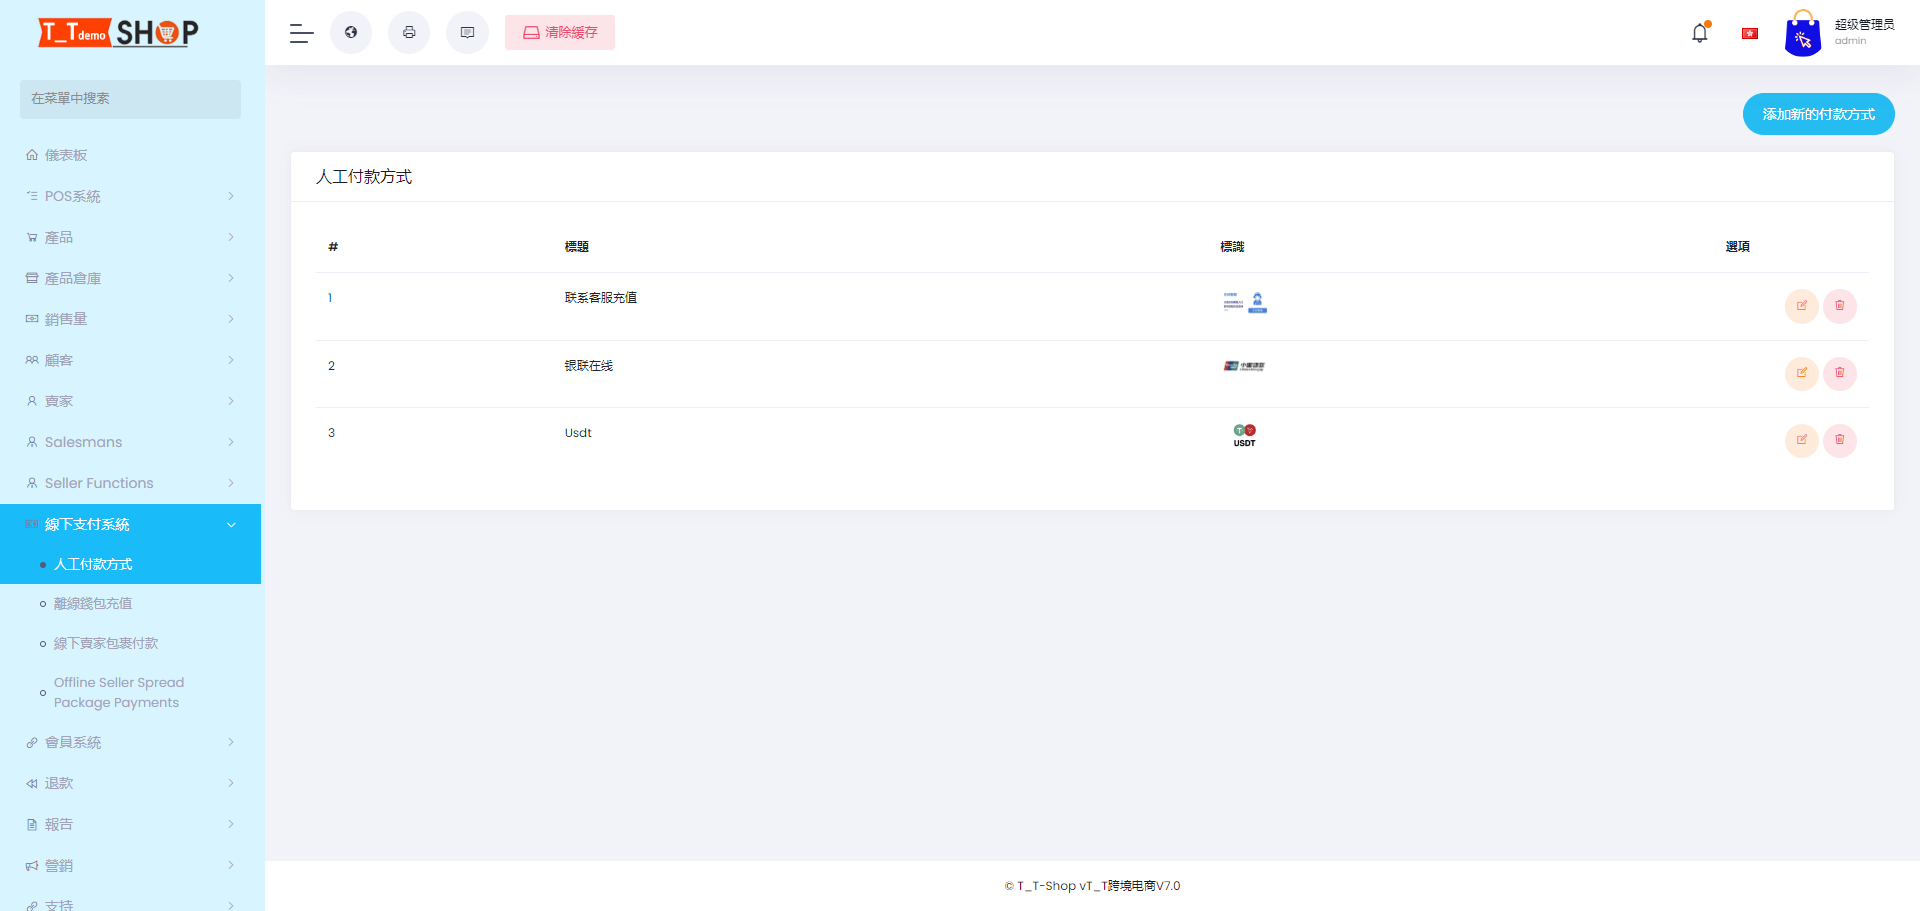The width and height of the screenshot is (1920, 911).
Task: Edit the Usdt payment method
Action: click(1802, 440)
